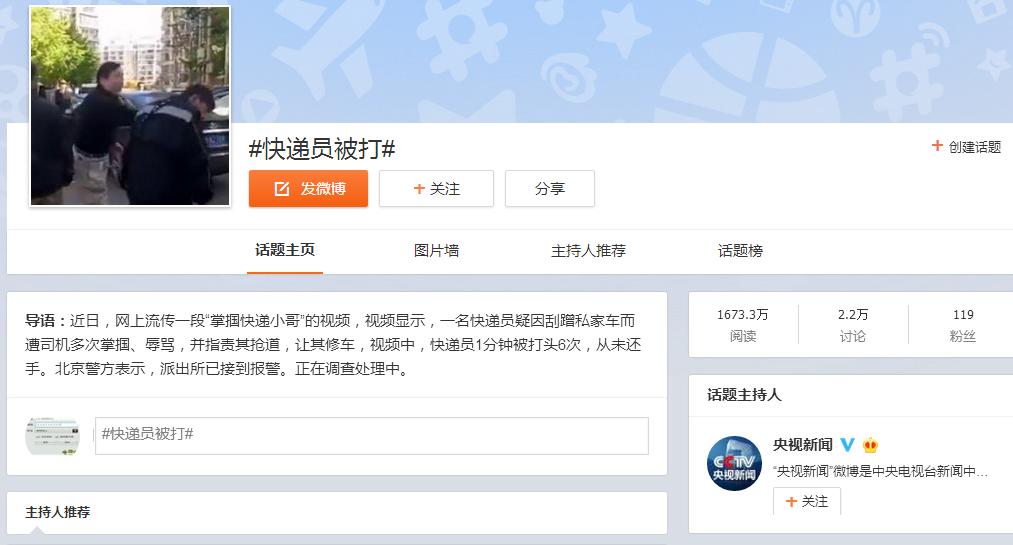Image resolution: width=1013 pixels, height=545 pixels.
Task: Click the 话题主持人 section heading
Action: (744, 395)
